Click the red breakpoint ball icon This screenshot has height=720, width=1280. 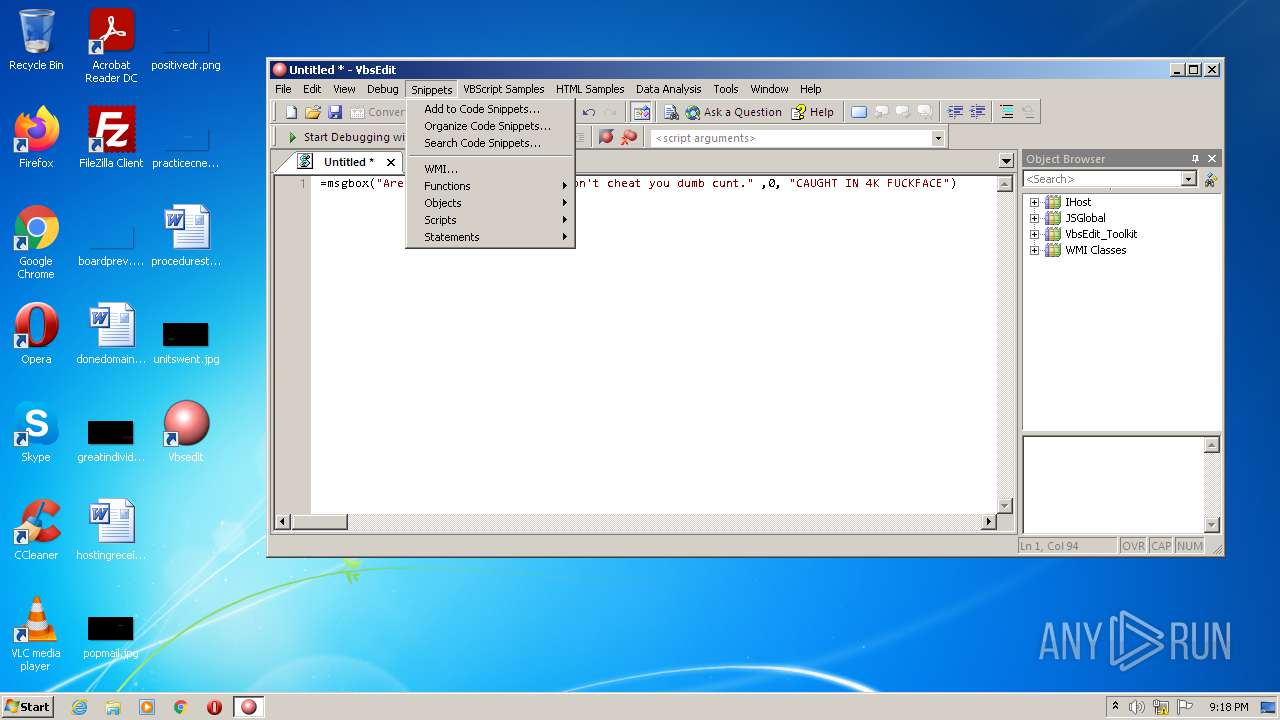pos(606,137)
